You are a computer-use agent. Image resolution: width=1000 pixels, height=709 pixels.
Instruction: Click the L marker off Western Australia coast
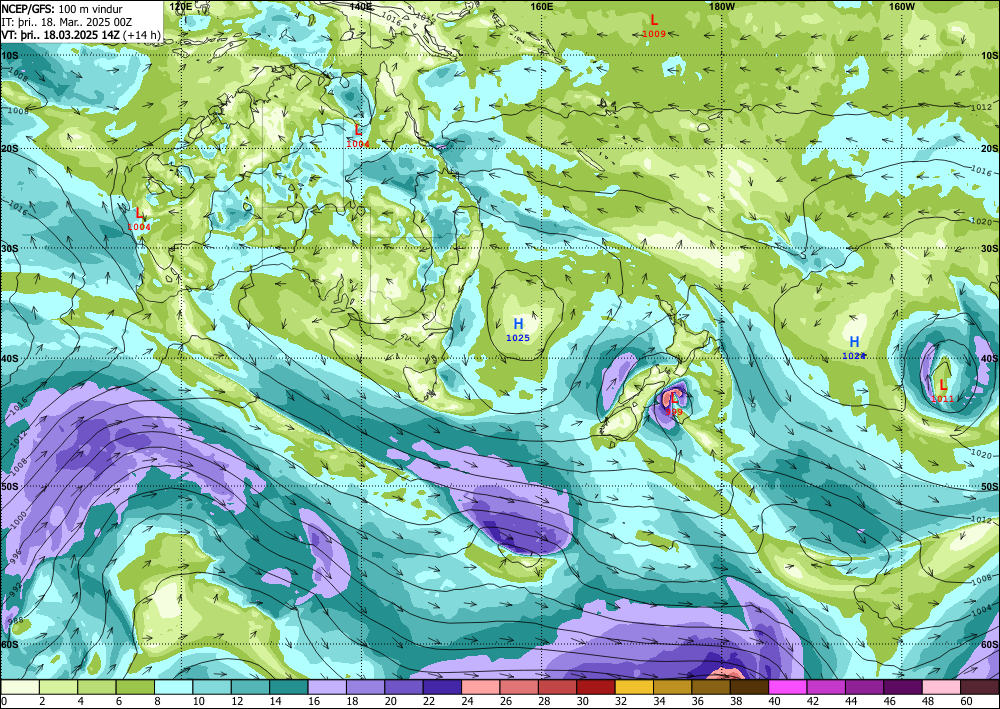139,214
